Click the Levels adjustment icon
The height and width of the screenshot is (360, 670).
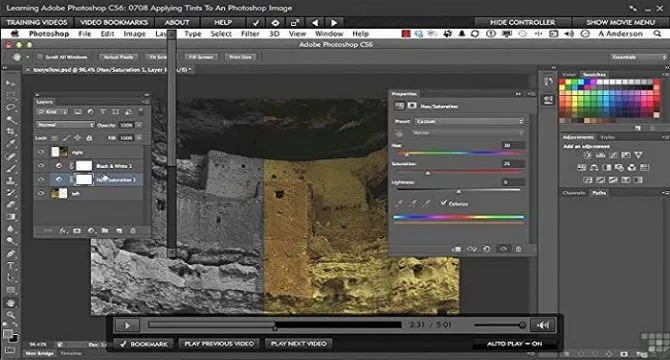tap(600, 155)
